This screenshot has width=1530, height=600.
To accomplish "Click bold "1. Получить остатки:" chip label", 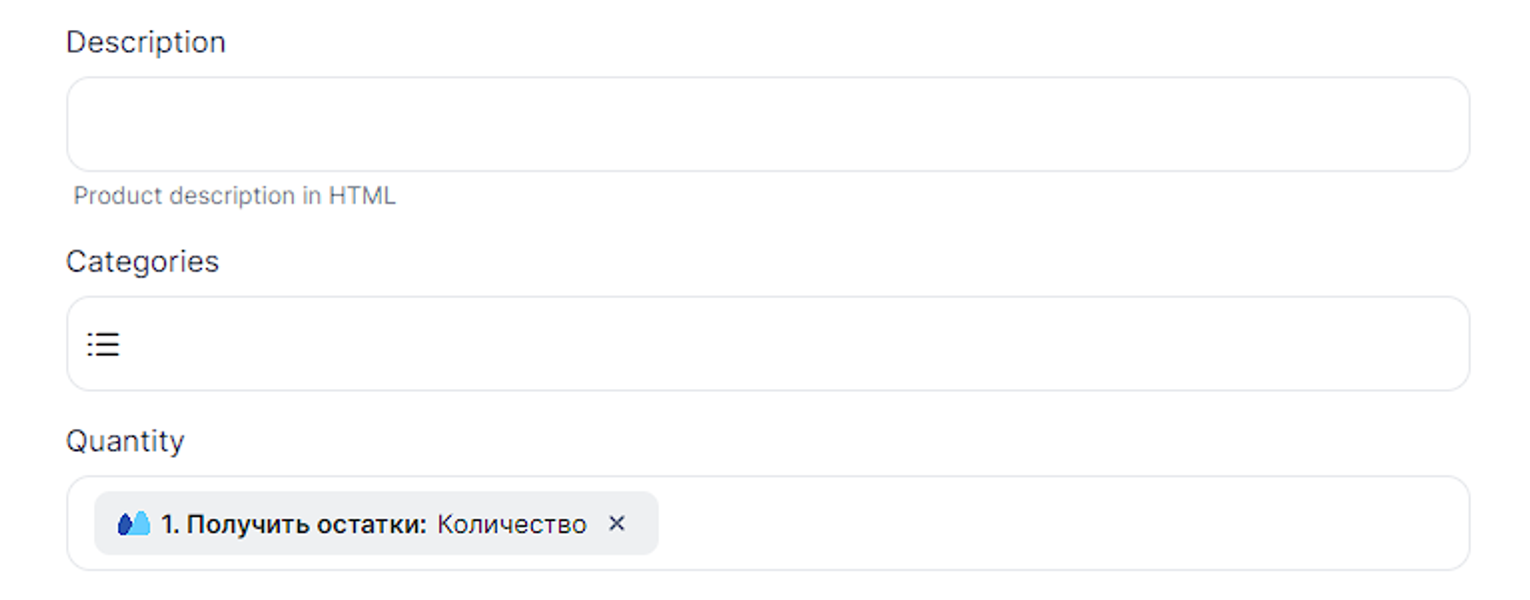I will pos(294,524).
